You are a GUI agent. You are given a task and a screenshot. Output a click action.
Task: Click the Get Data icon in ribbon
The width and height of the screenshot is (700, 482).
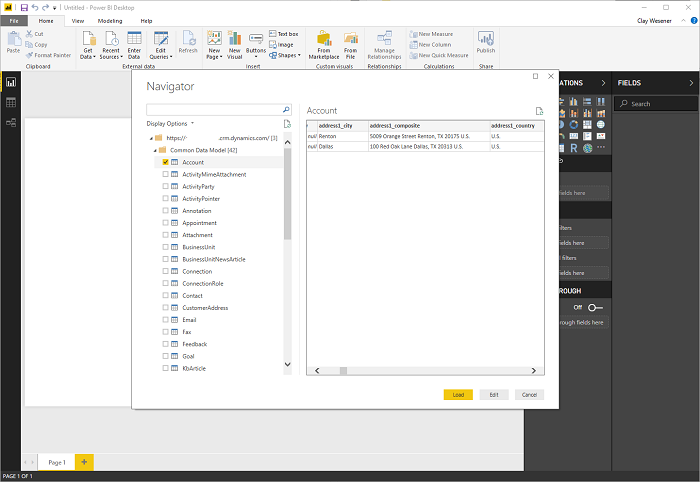(x=88, y=41)
